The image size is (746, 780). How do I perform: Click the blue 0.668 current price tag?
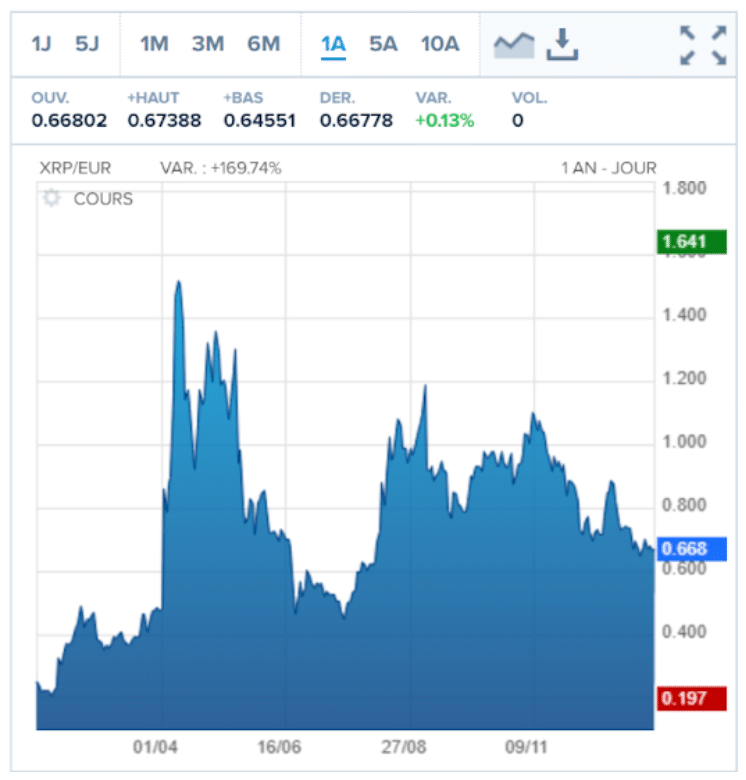[x=684, y=548]
